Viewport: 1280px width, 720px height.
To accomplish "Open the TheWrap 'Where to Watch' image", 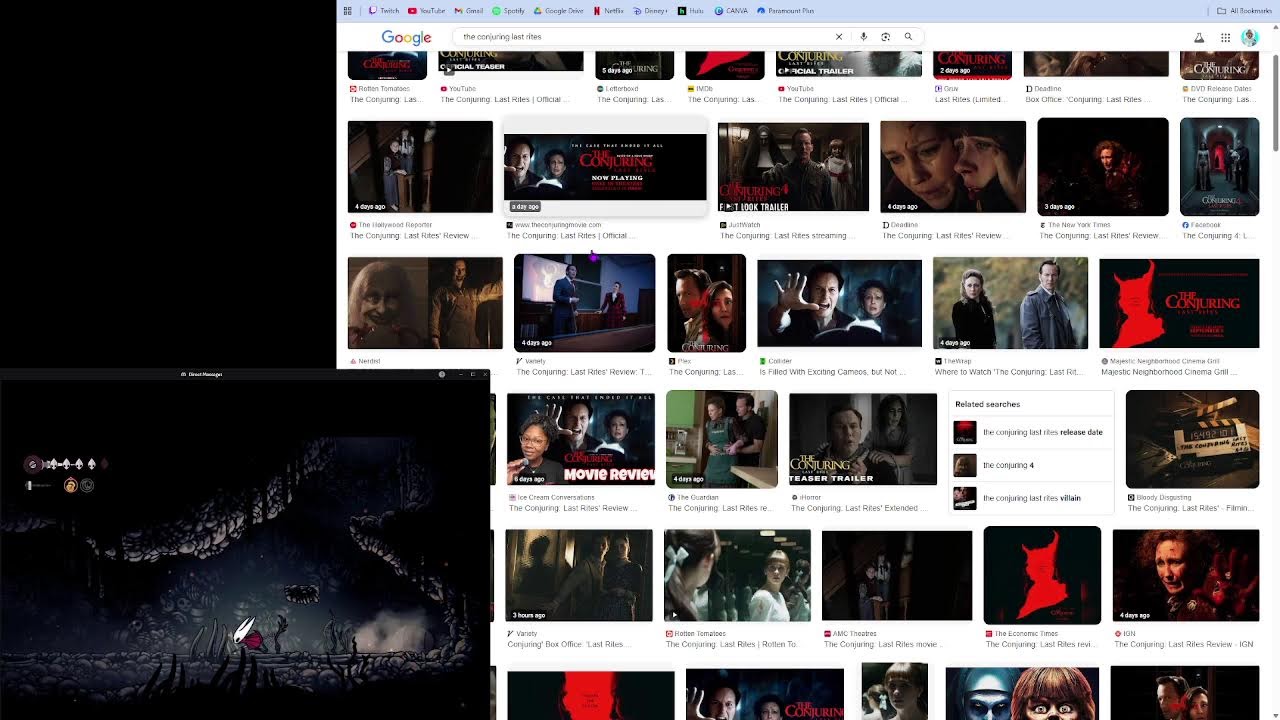I will pyautogui.click(x=1010, y=303).
